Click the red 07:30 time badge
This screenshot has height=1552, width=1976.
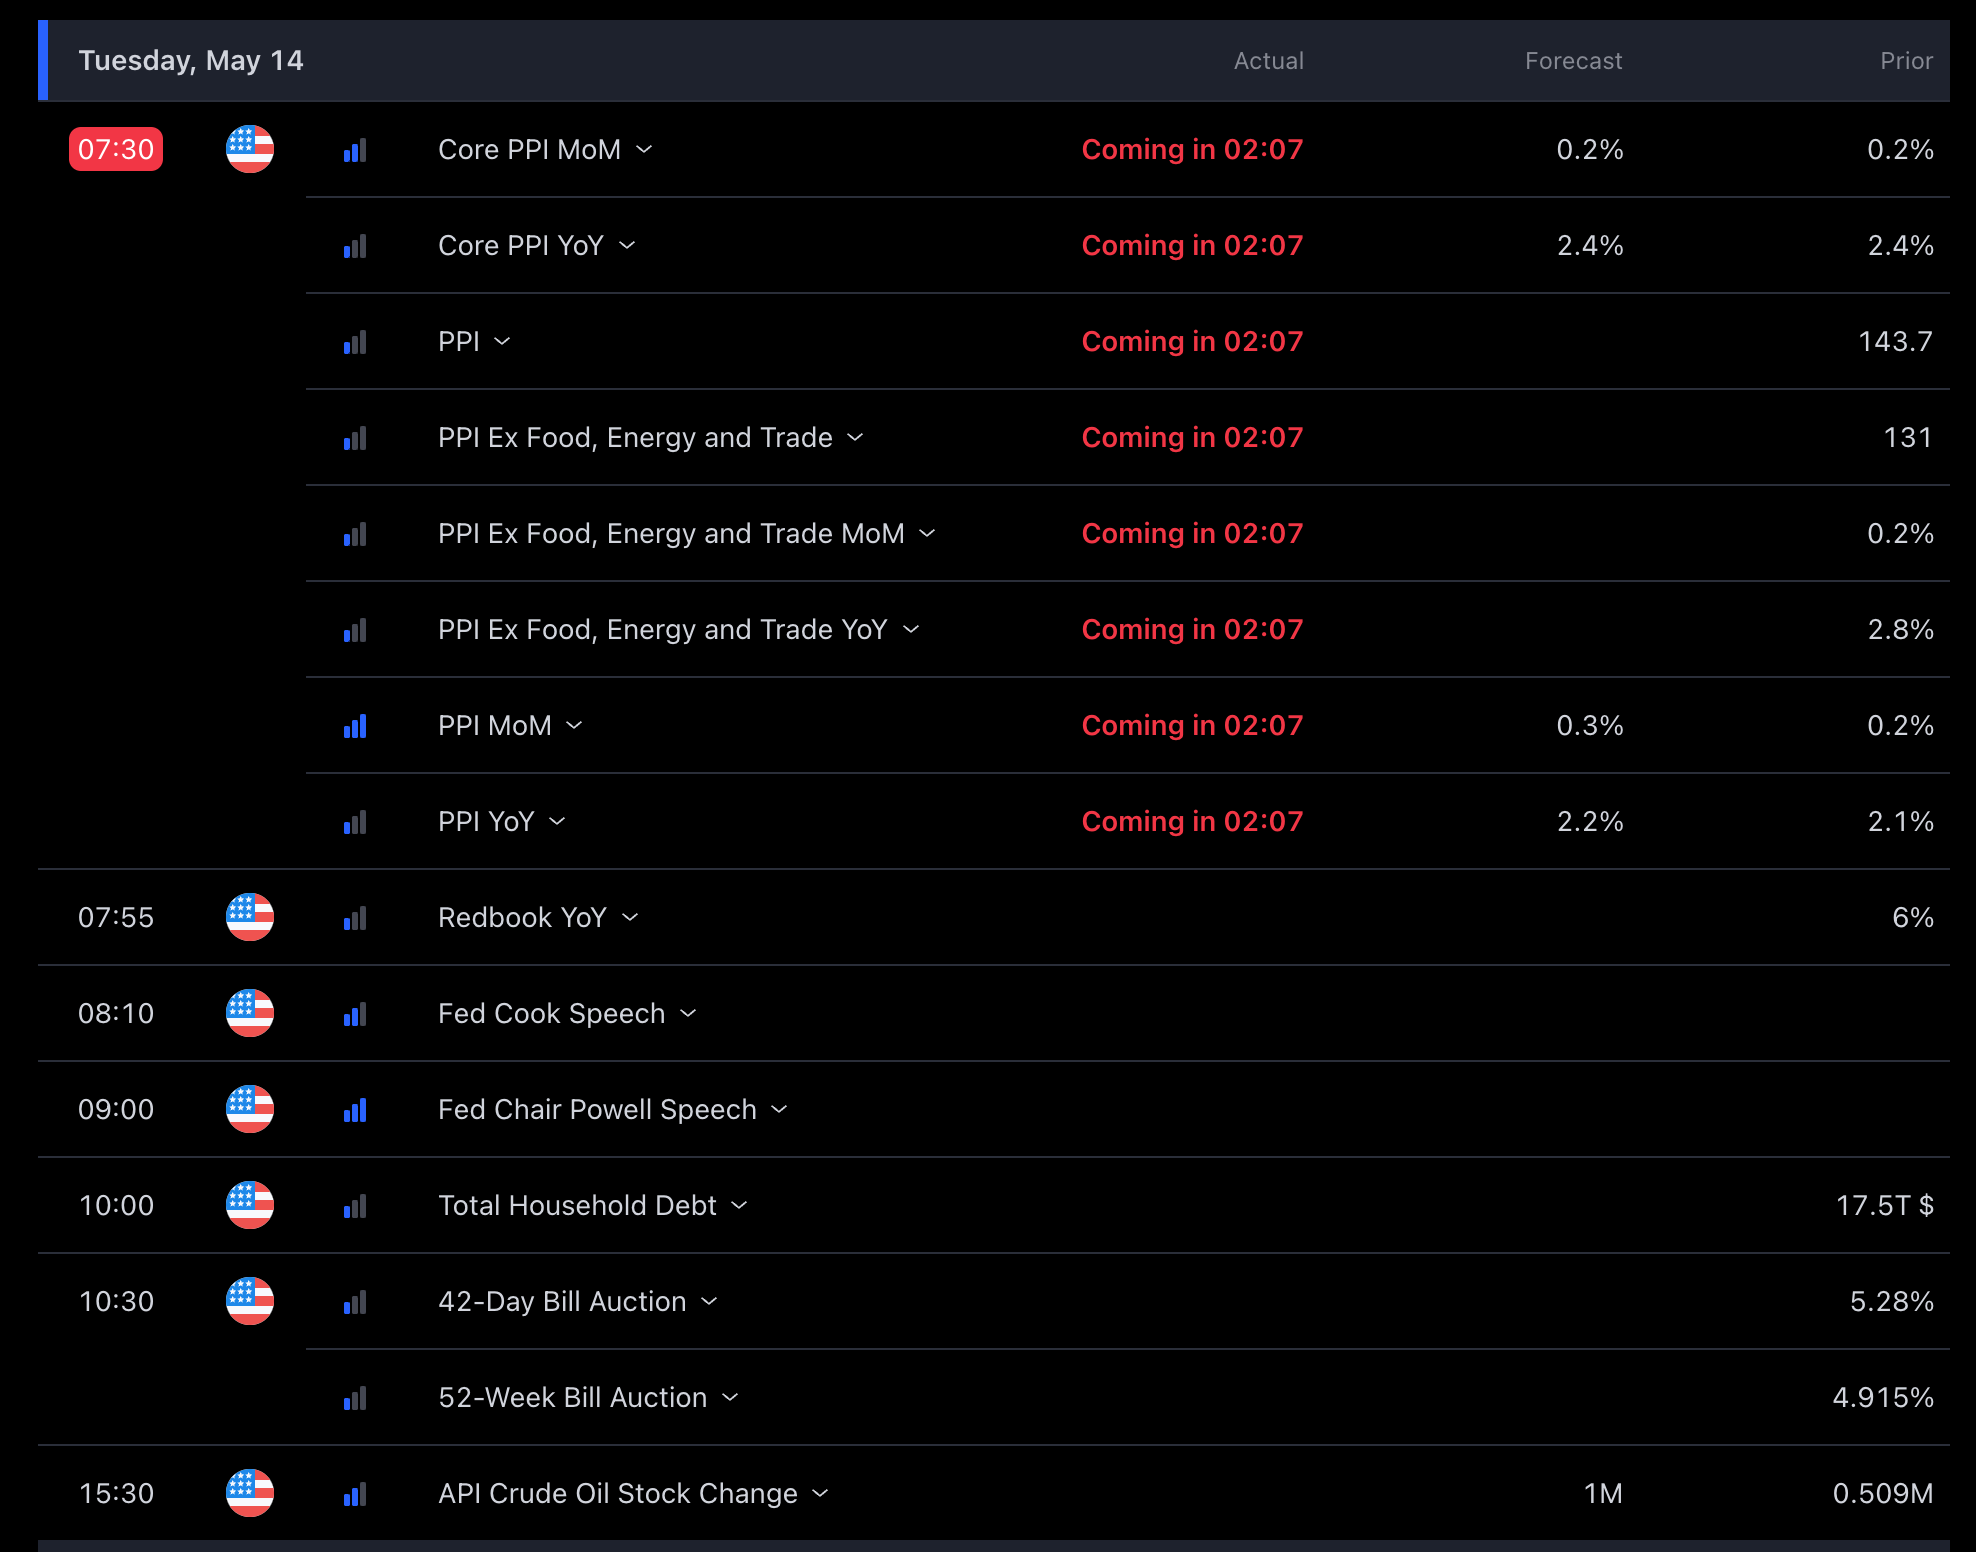click(x=116, y=149)
